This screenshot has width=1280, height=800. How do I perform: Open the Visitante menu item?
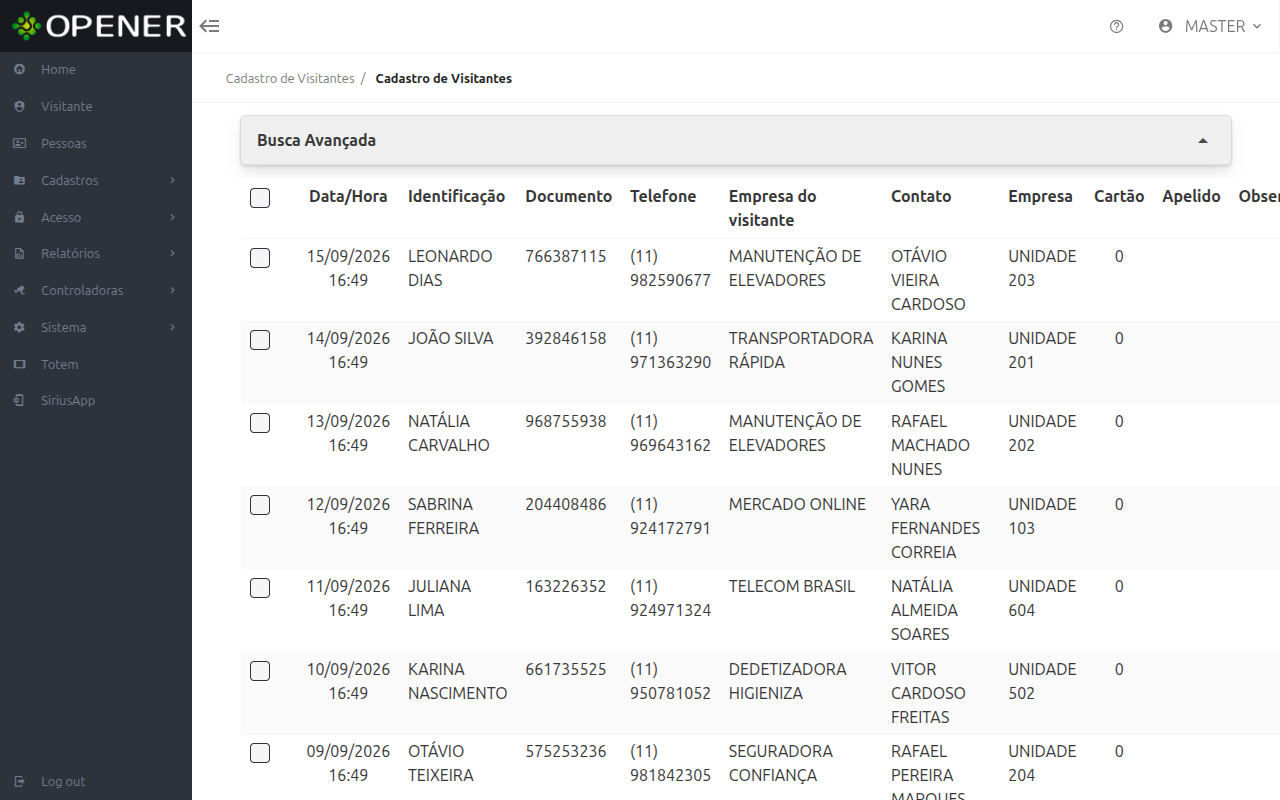tap(96, 106)
